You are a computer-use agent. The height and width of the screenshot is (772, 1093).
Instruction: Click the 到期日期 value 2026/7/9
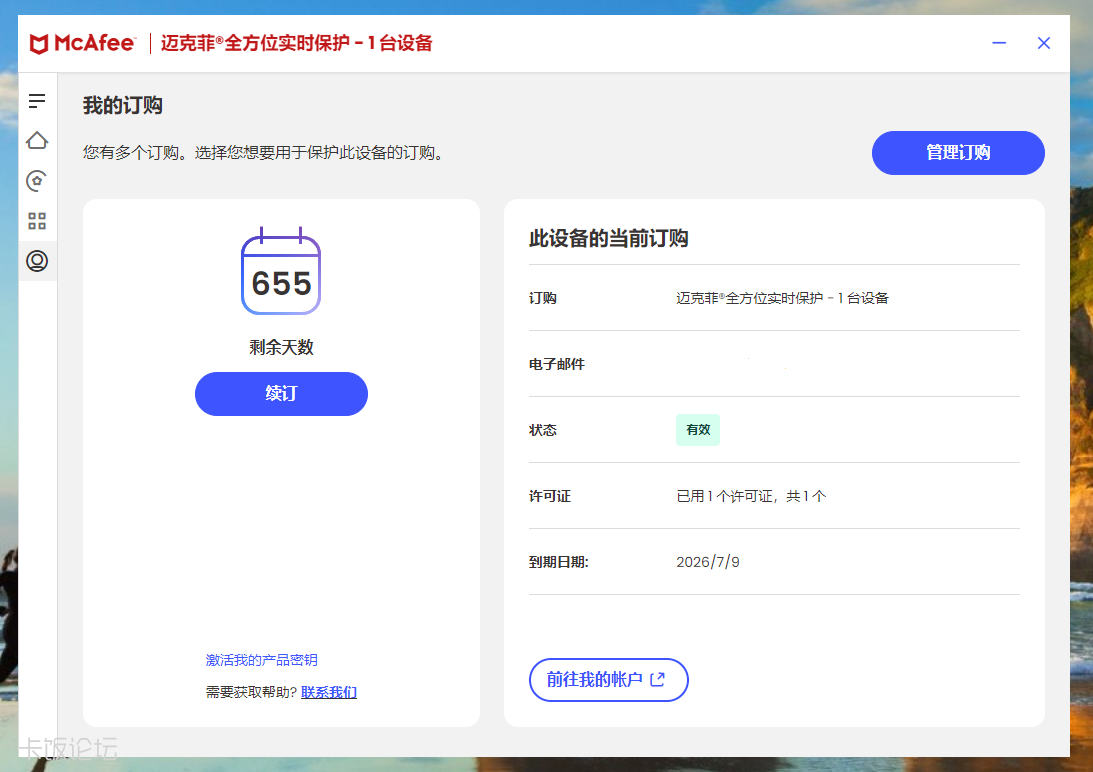[708, 562]
